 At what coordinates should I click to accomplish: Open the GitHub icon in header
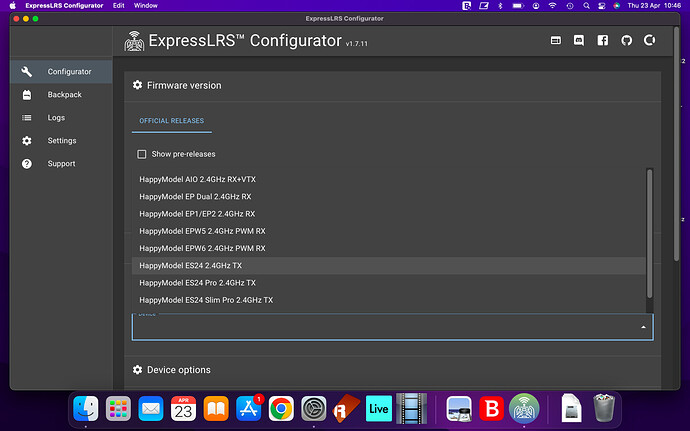click(x=626, y=41)
